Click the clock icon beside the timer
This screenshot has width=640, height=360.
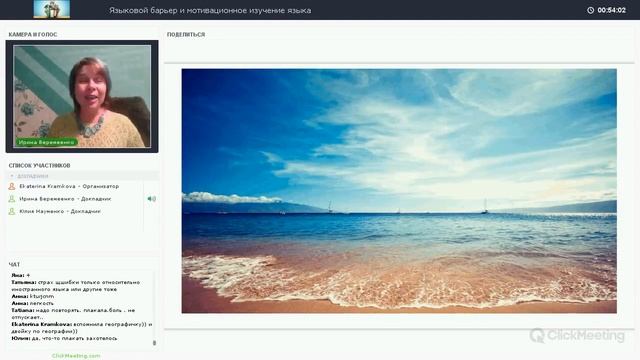[590, 10]
